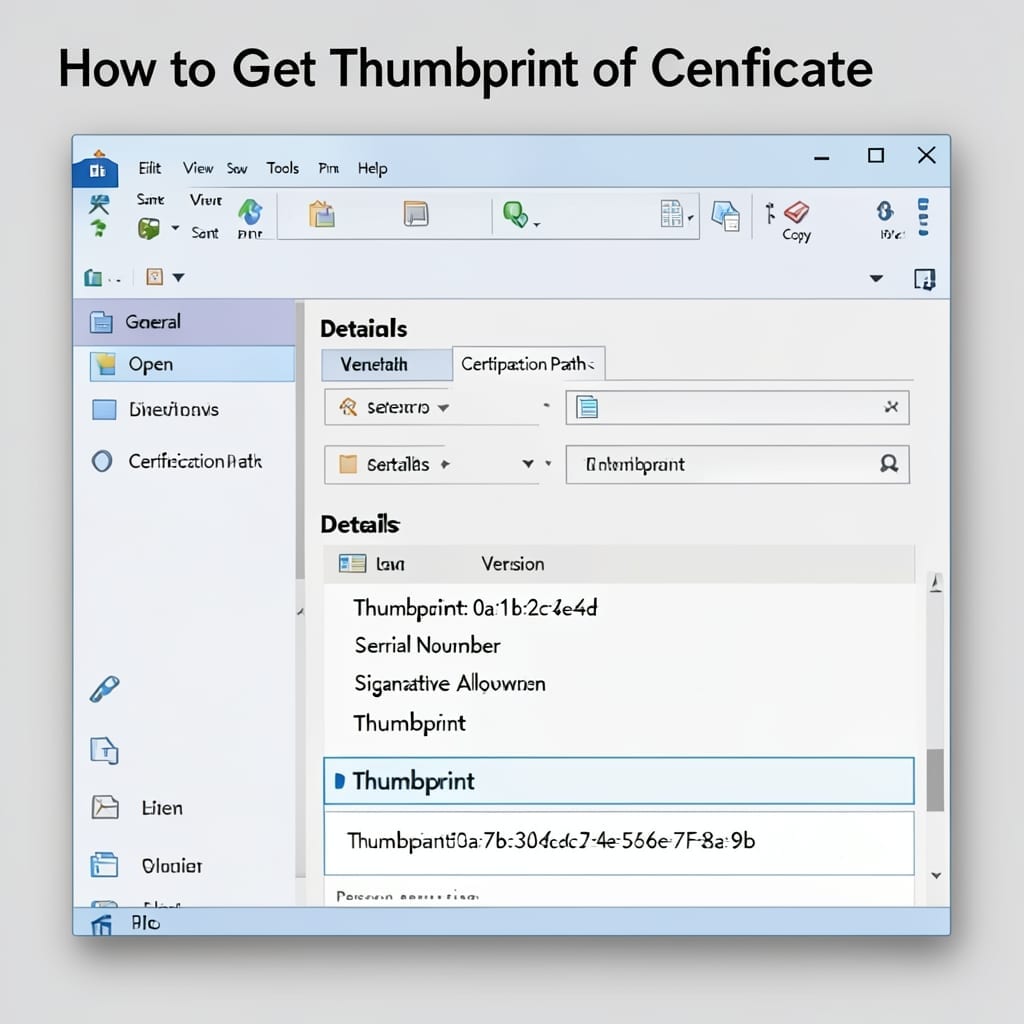Open the Sertallas dropdown arrow

tap(528, 464)
